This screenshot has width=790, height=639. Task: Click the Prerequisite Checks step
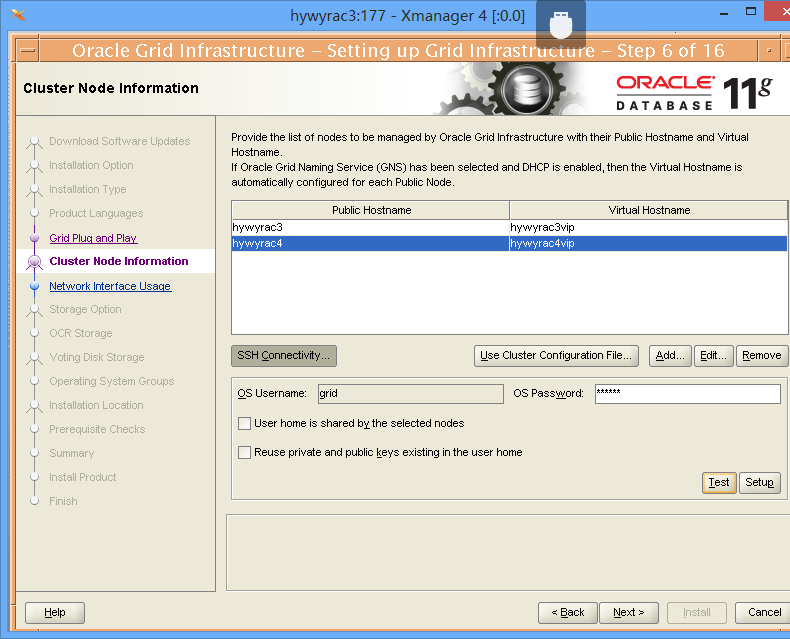tap(97, 429)
